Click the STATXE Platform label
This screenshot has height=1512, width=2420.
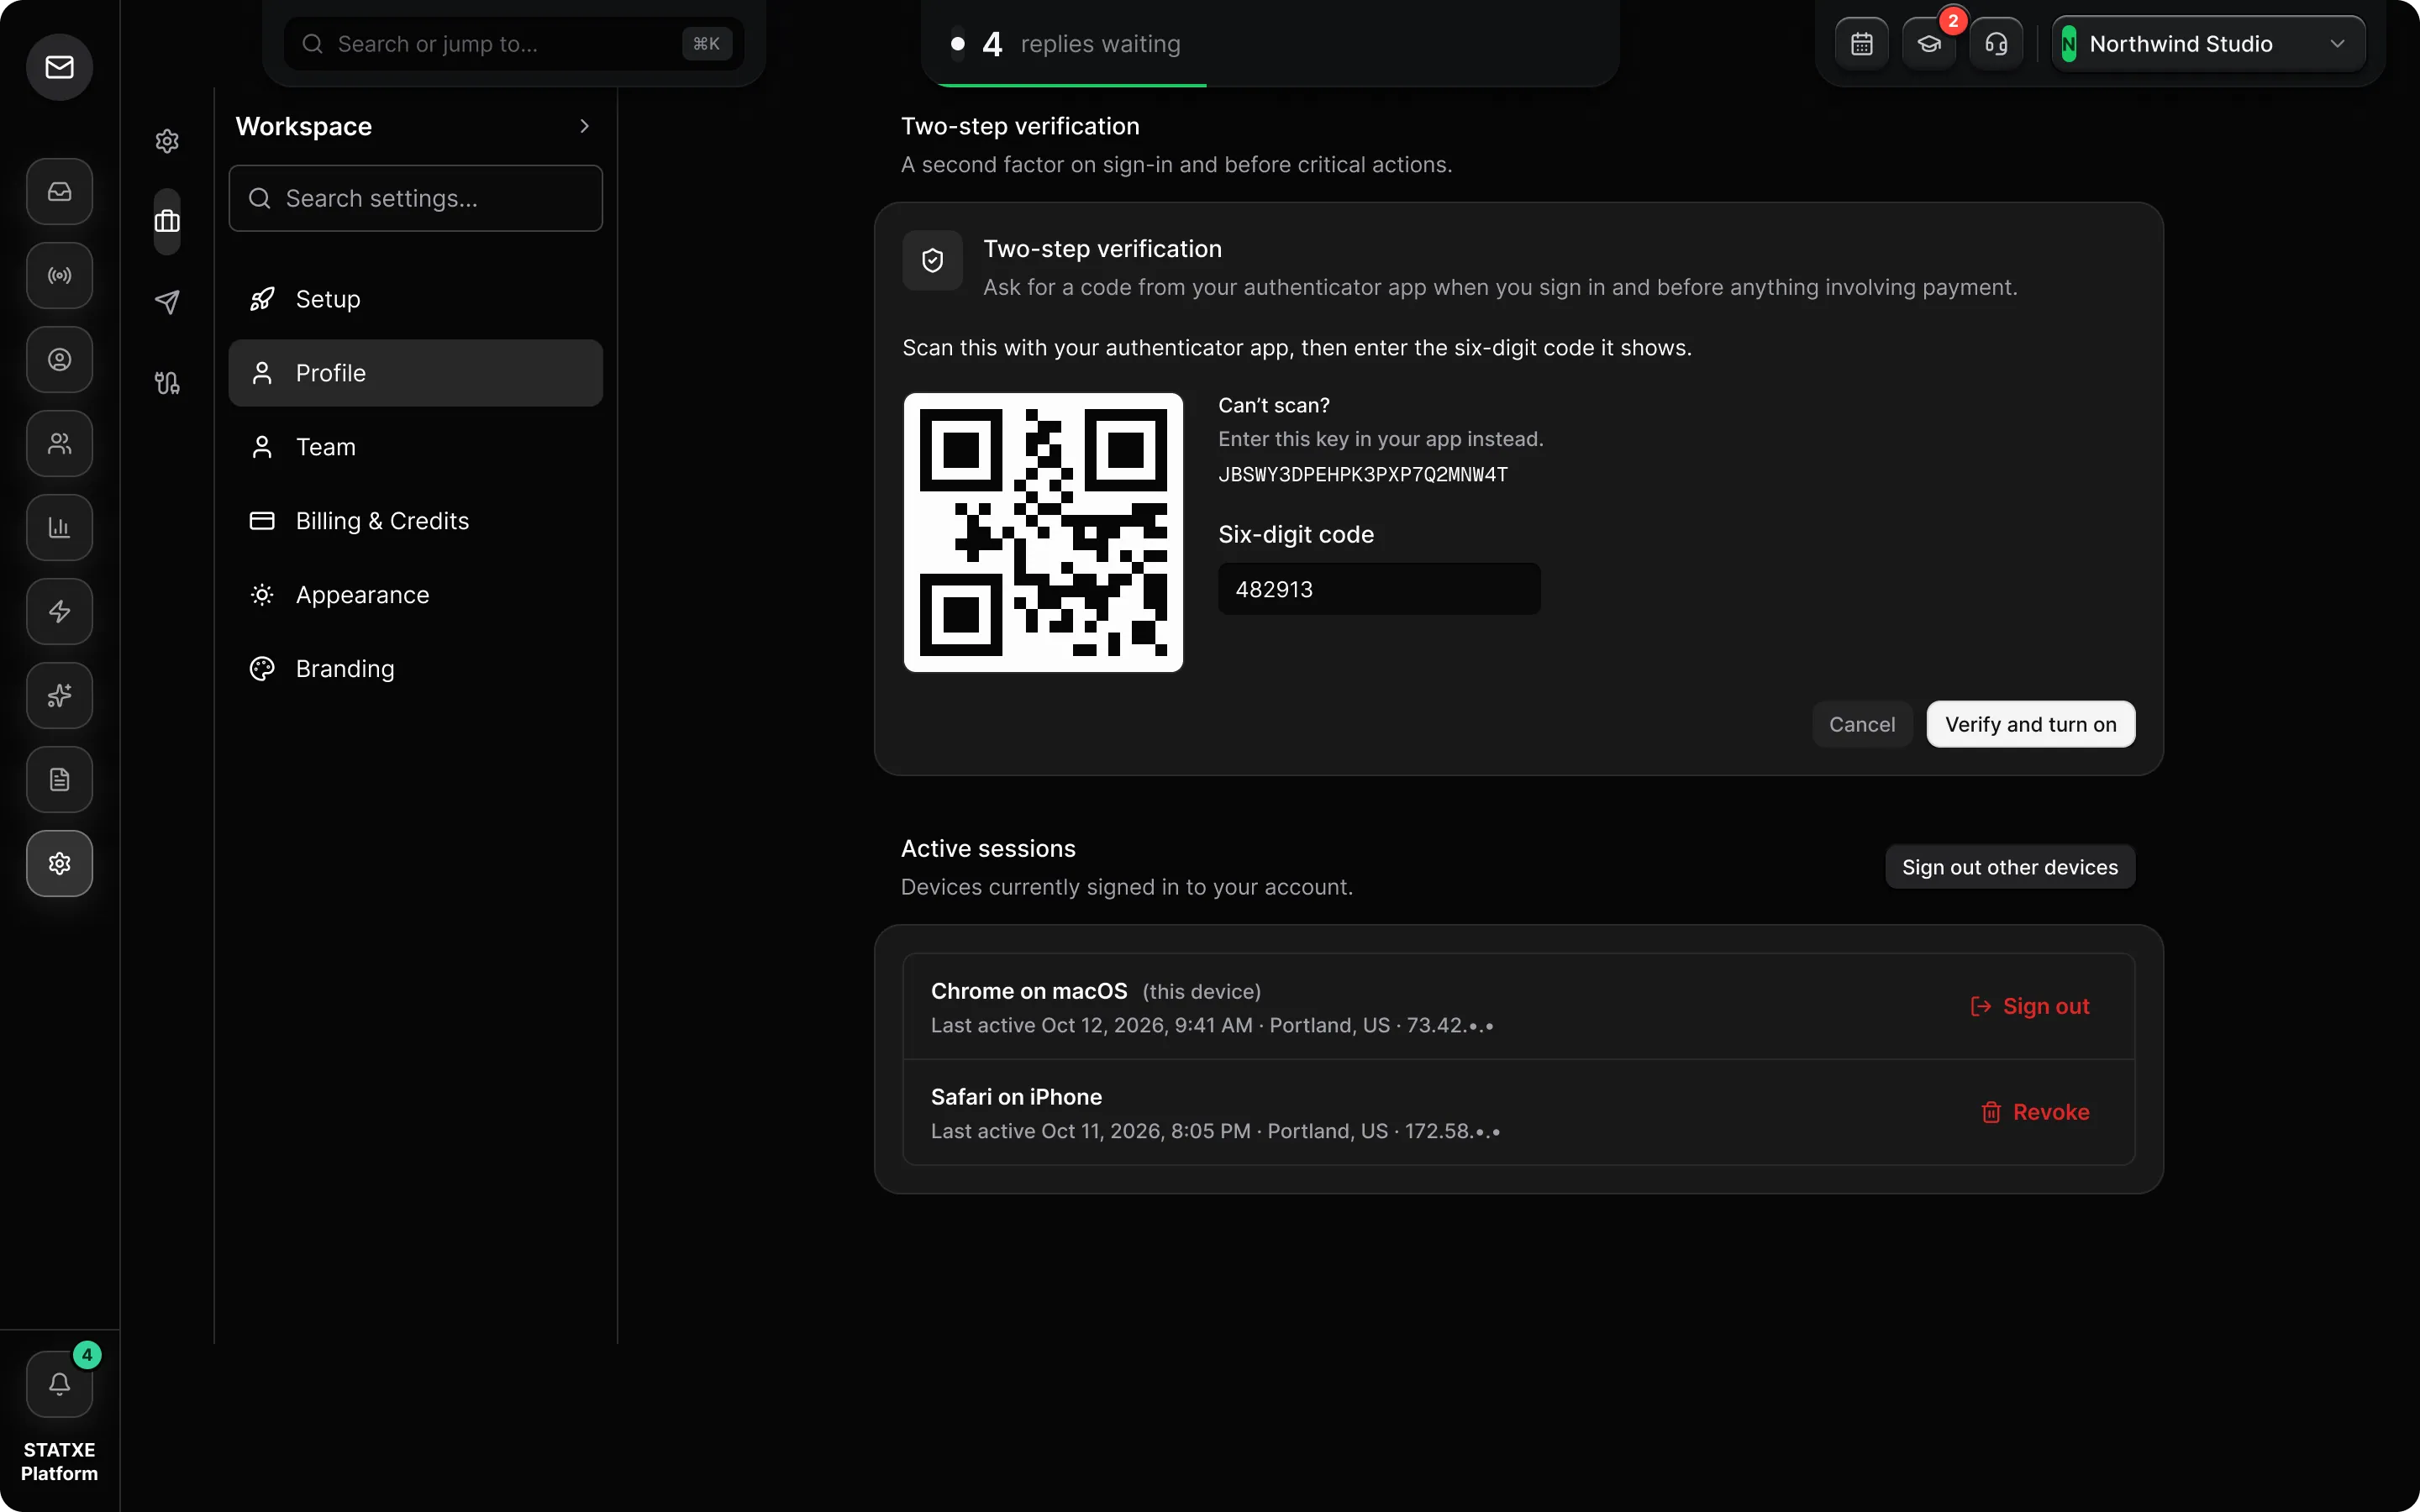pyautogui.click(x=60, y=1461)
